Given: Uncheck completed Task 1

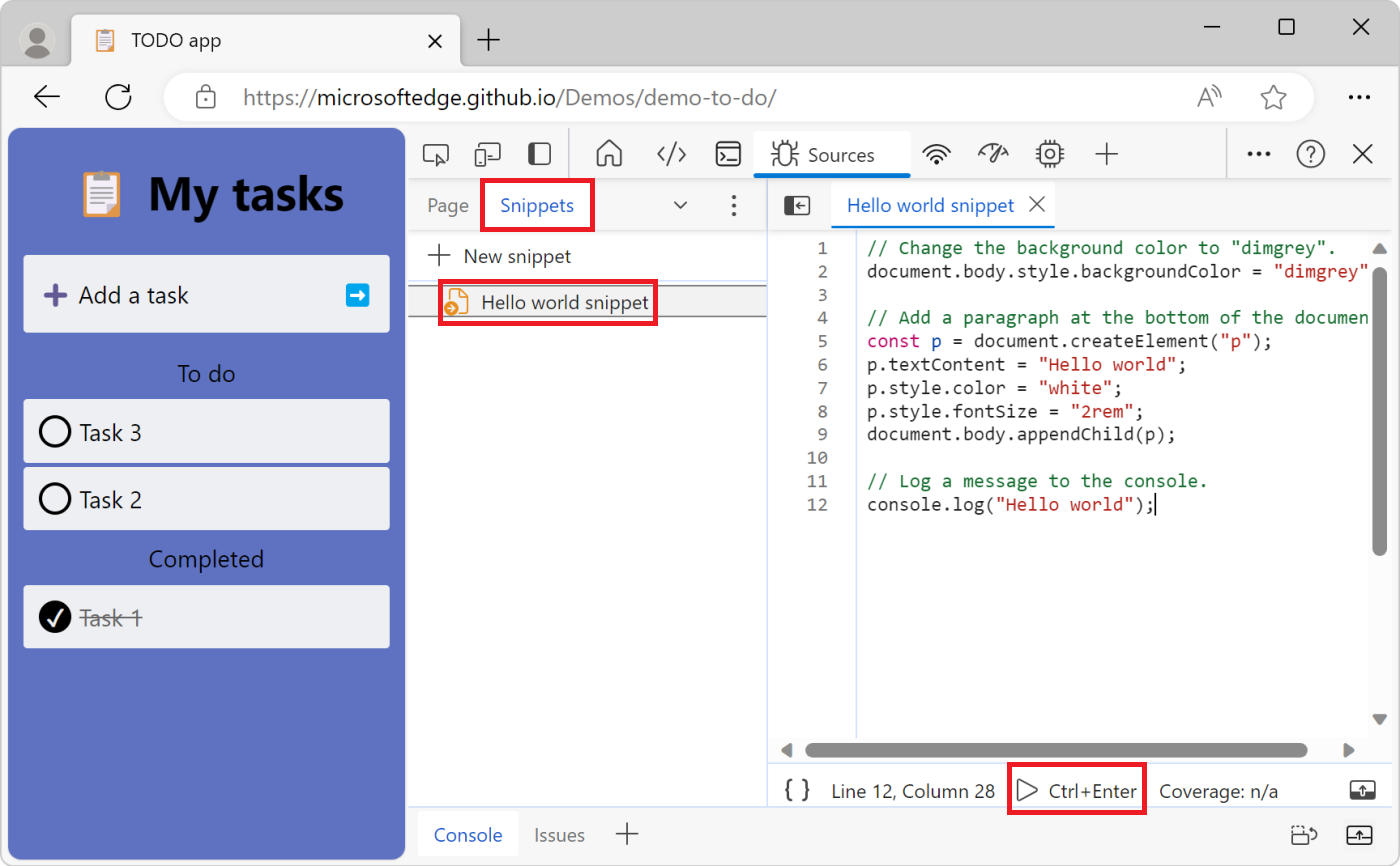Looking at the screenshot, I should (x=55, y=617).
